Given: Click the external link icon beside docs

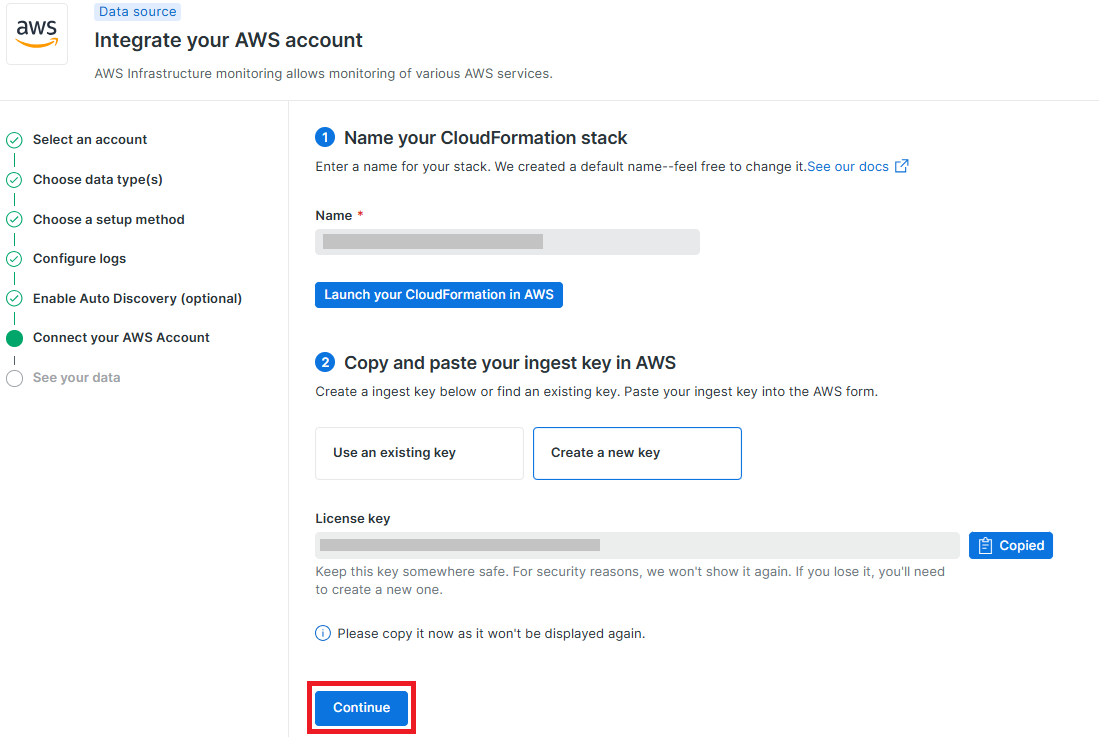Looking at the screenshot, I should tap(902, 166).
